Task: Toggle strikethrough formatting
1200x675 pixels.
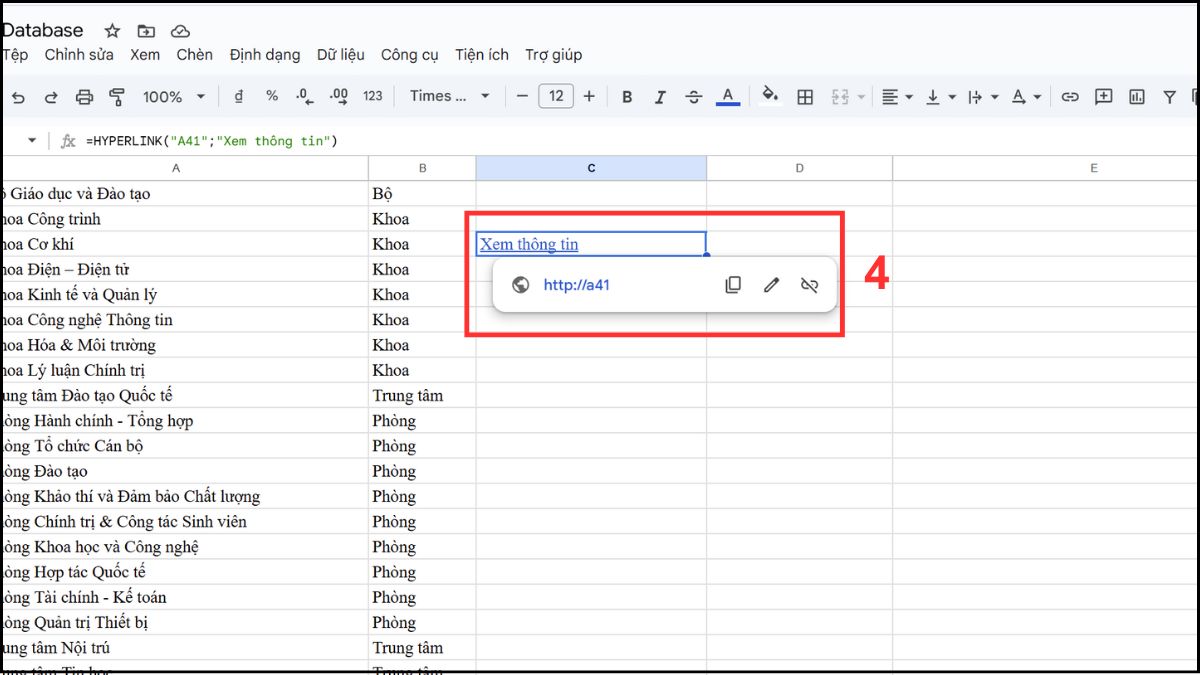Action: click(692, 96)
